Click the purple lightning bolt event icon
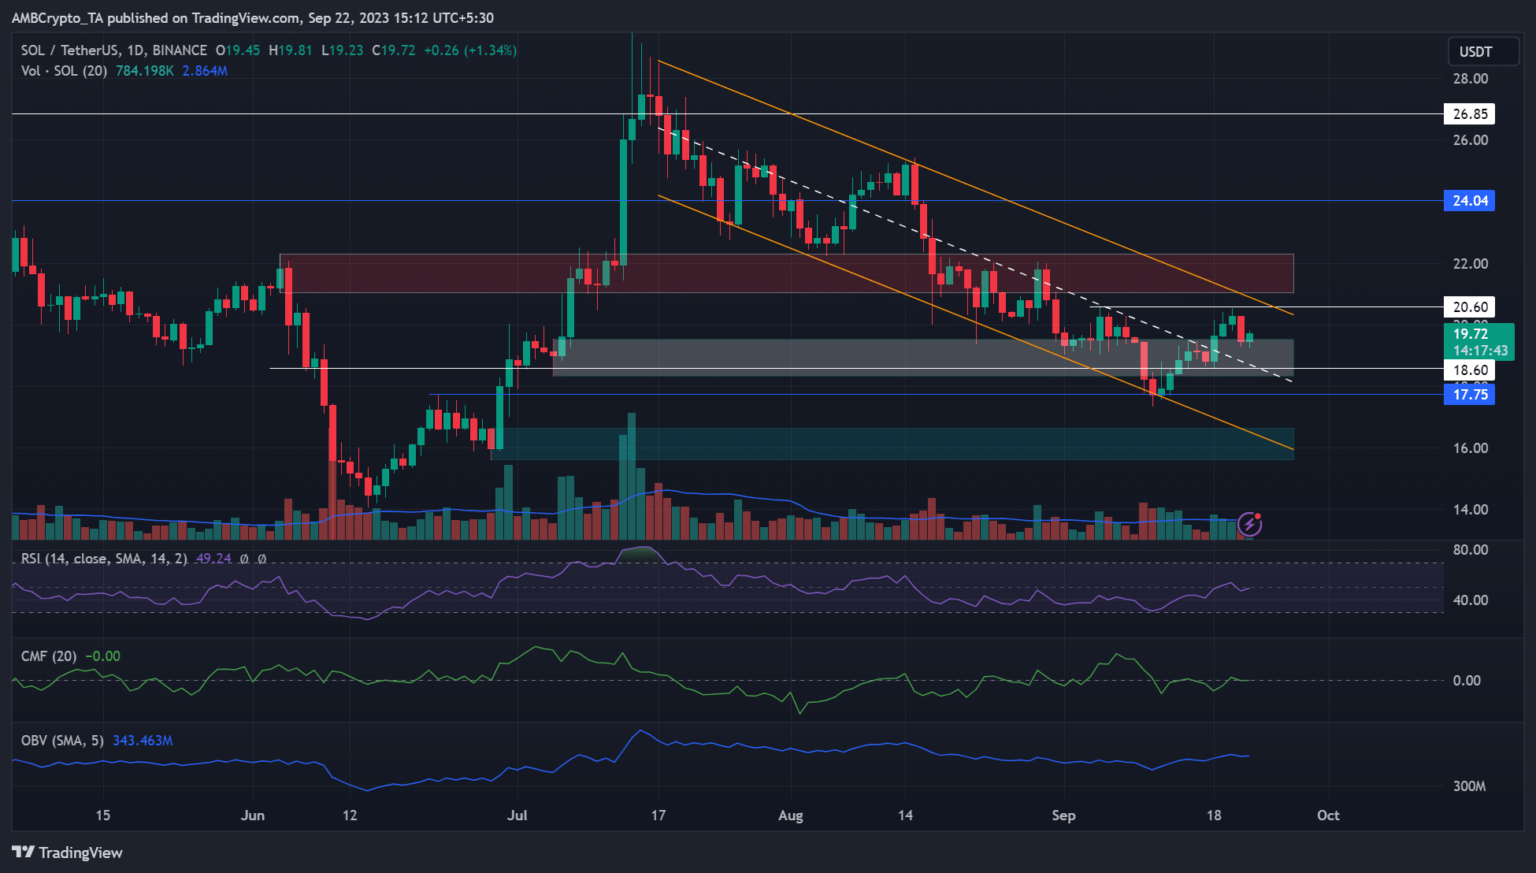The image size is (1536, 873). 1249,523
